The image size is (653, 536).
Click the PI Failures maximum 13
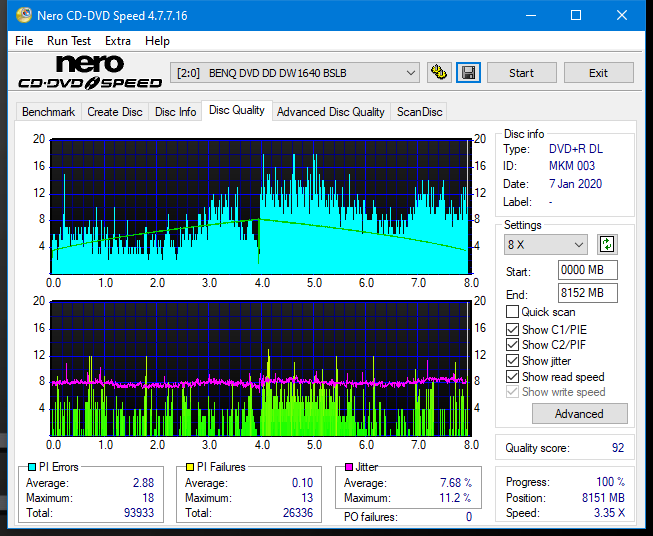coord(307,498)
